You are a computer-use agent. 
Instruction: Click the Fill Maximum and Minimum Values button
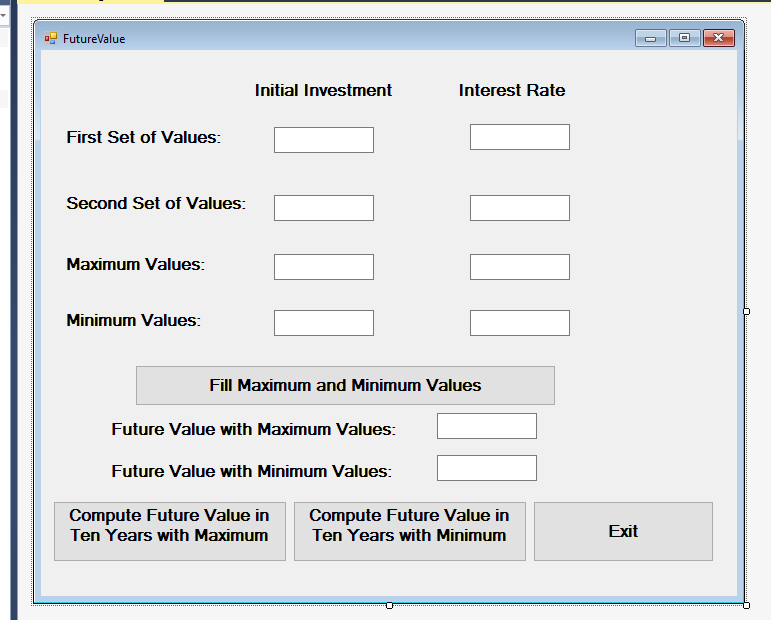click(345, 385)
